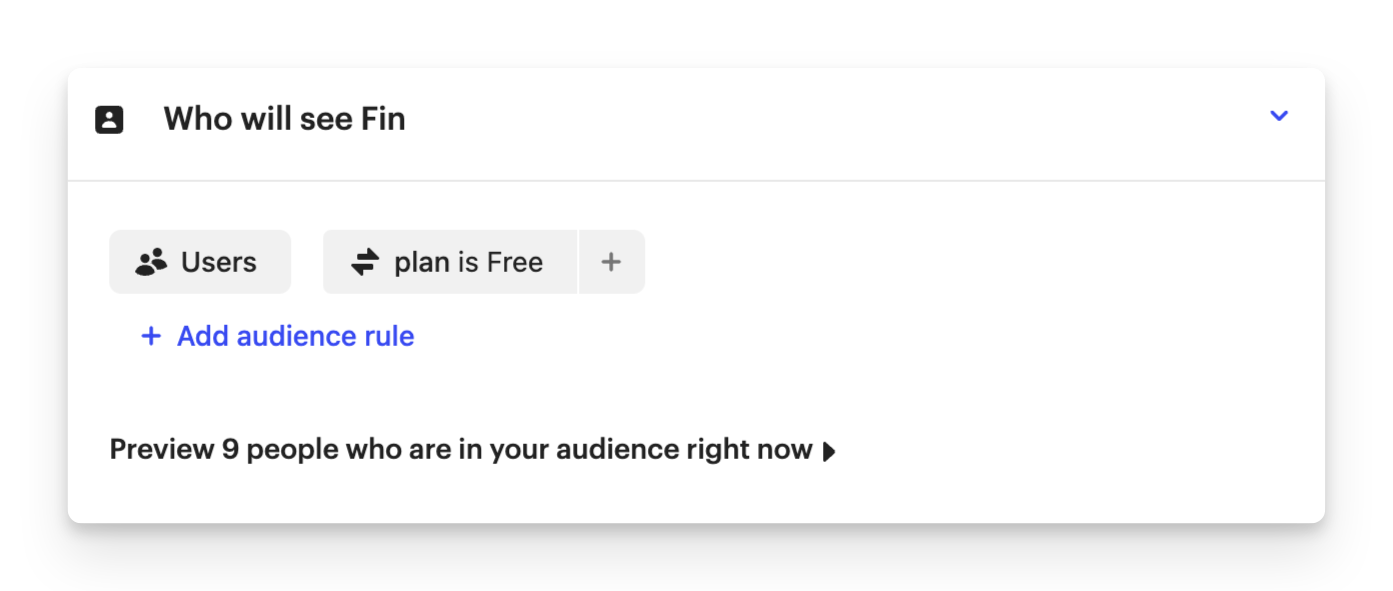
Task: Click the blue plus before Add audience rule
Action: pos(151,336)
